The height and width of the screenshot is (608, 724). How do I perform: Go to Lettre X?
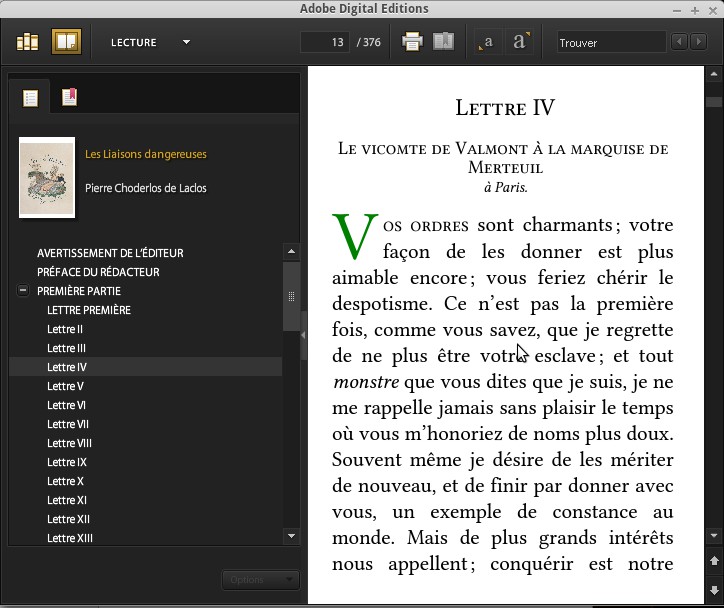[65, 481]
